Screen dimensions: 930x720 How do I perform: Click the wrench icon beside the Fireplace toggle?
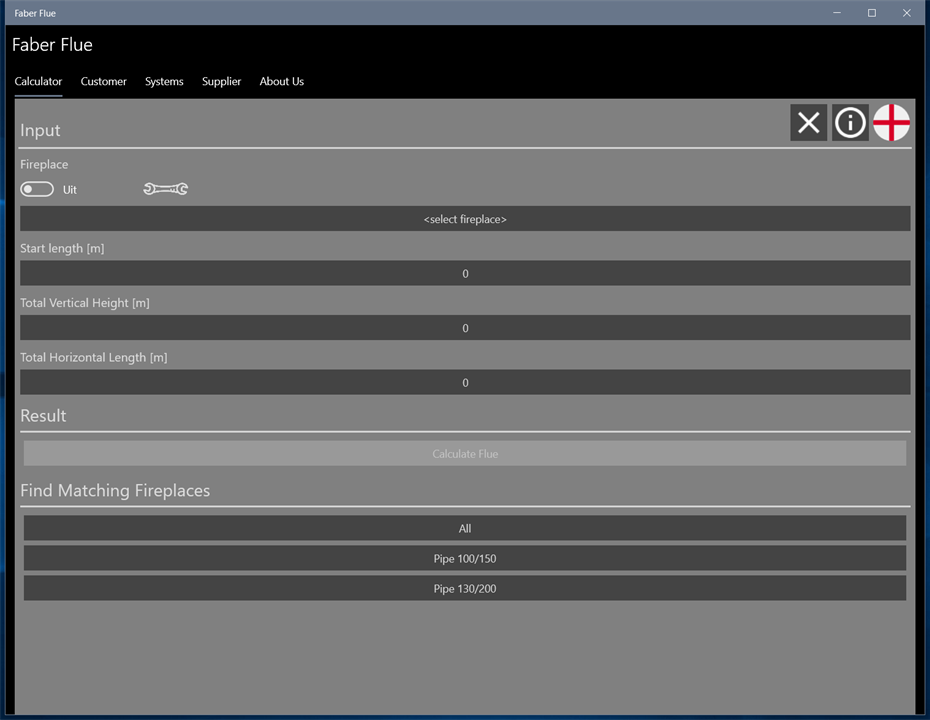coord(165,189)
